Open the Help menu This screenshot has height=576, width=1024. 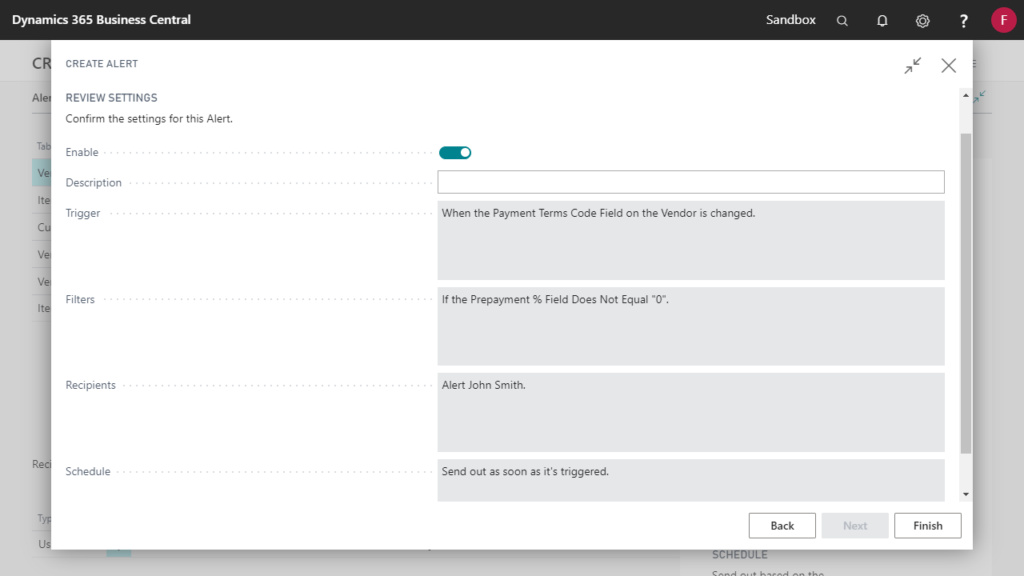point(962,20)
